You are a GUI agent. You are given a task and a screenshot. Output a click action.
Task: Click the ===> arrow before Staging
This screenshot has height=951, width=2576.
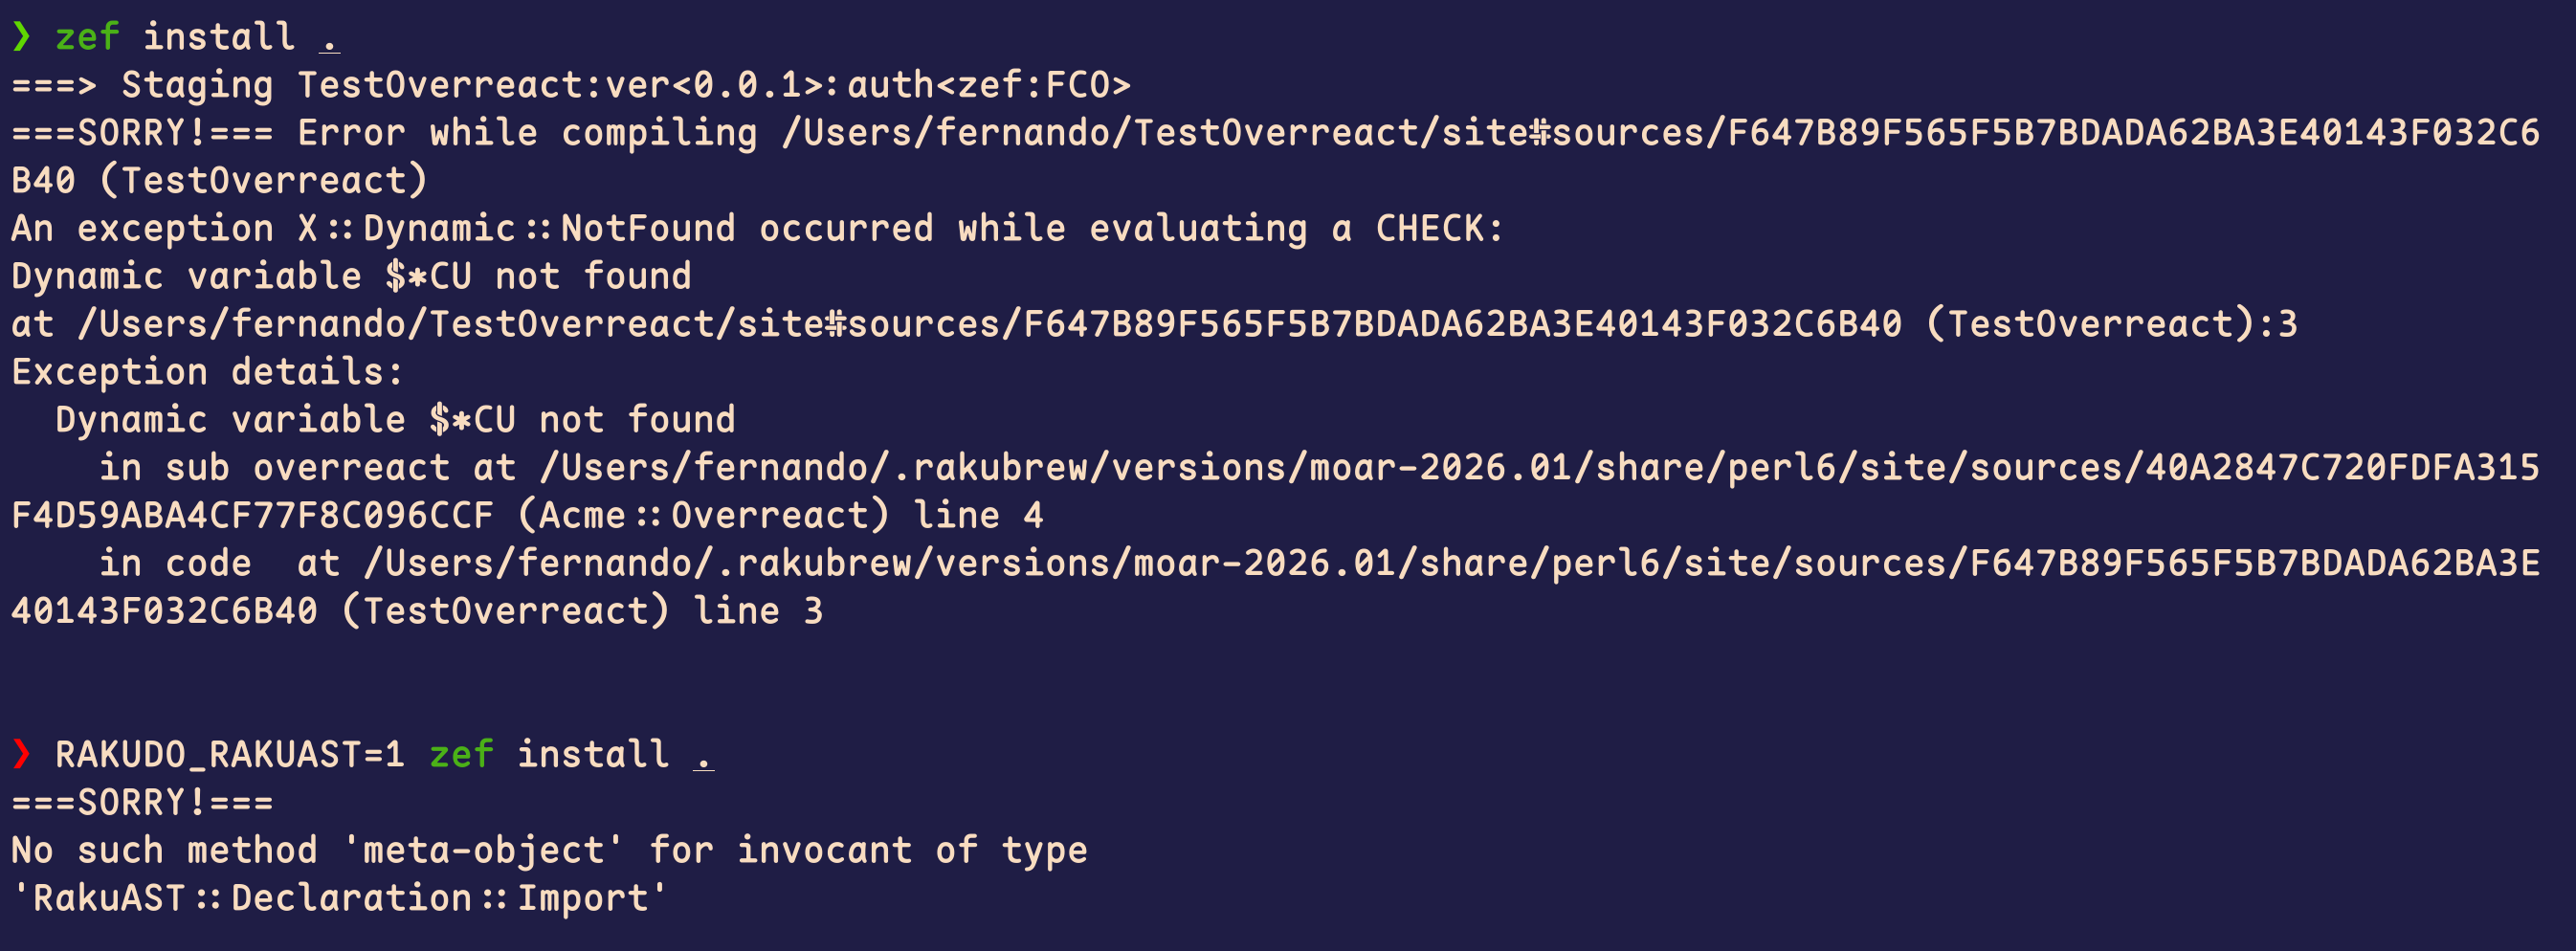click(x=54, y=85)
